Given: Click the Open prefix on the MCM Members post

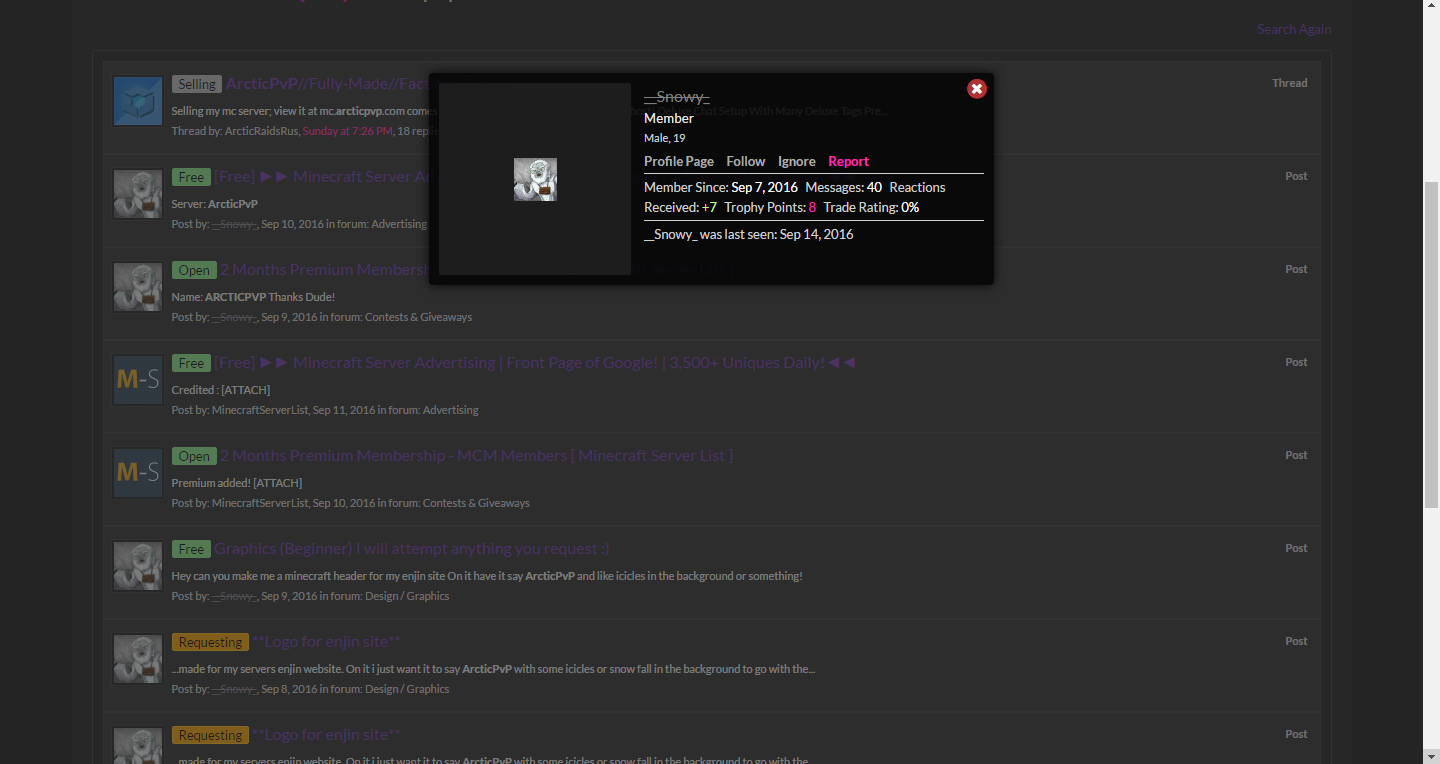Looking at the screenshot, I should coord(194,456).
